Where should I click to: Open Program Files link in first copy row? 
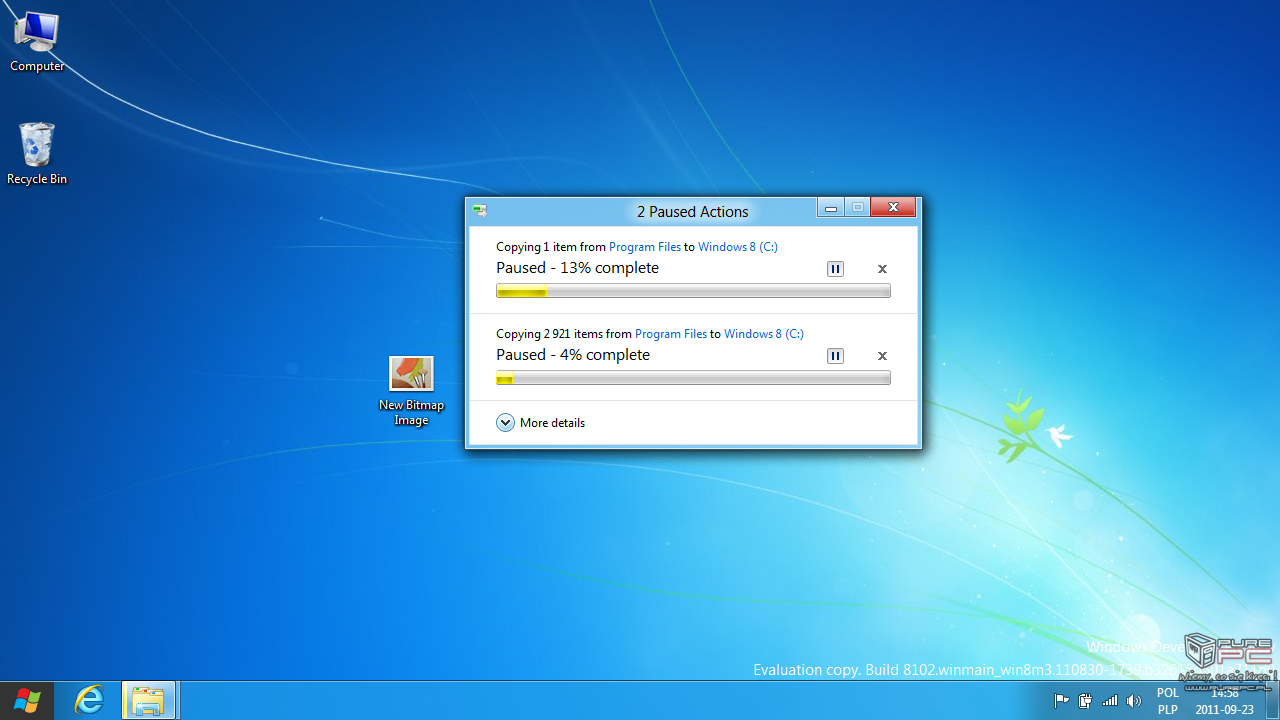click(645, 247)
